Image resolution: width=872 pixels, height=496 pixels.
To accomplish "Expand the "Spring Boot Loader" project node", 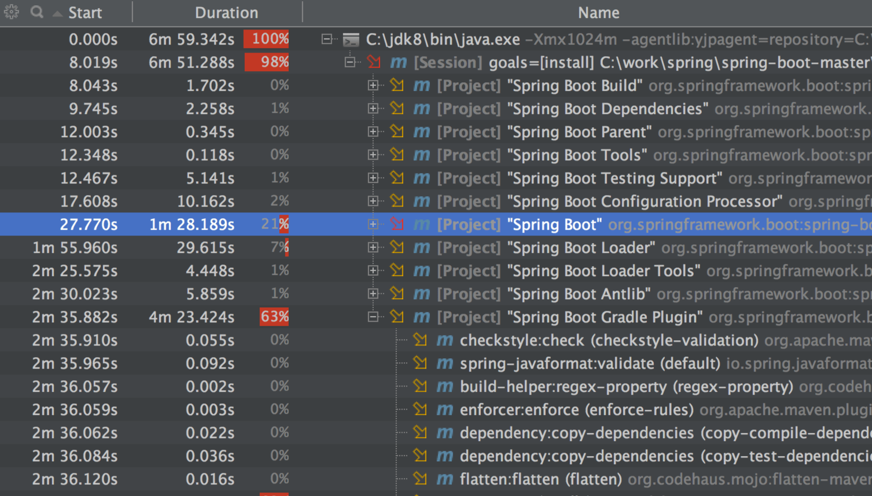I will tap(373, 247).
